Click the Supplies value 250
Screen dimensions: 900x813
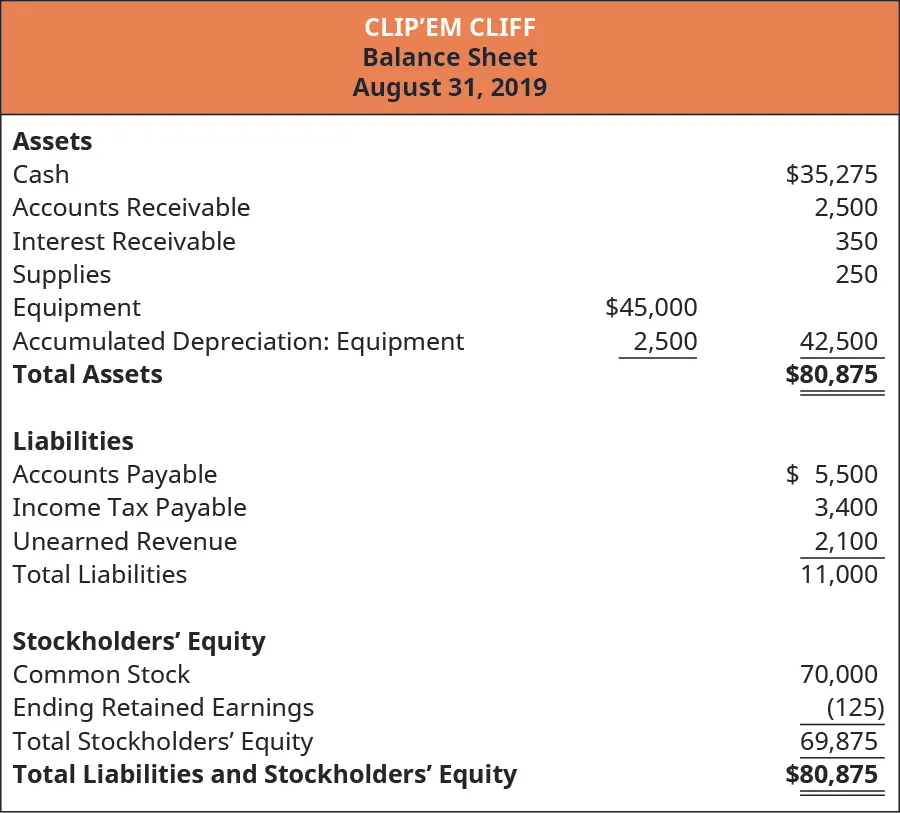pyautogui.click(x=856, y=275)
